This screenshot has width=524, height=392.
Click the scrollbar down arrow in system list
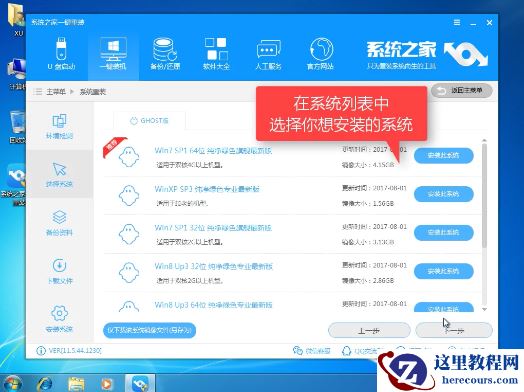pyautogui.click(x=484, y=310)
